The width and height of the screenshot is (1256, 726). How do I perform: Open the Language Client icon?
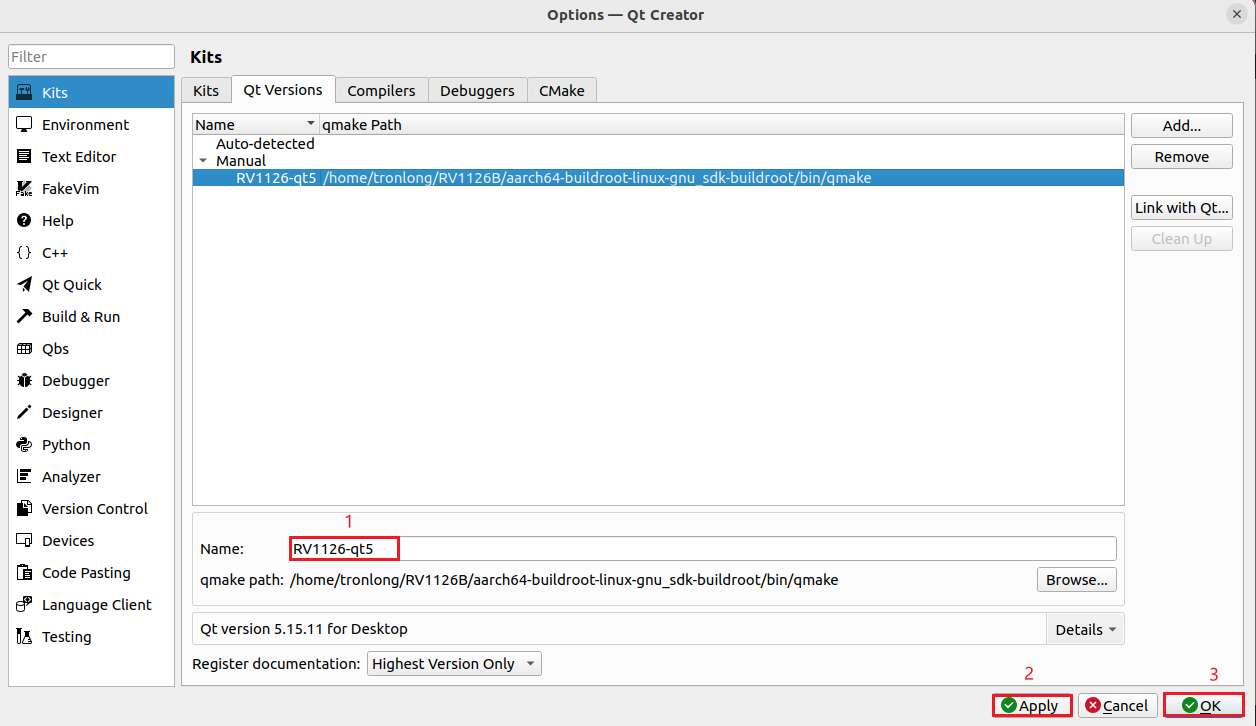coord(25,605)
